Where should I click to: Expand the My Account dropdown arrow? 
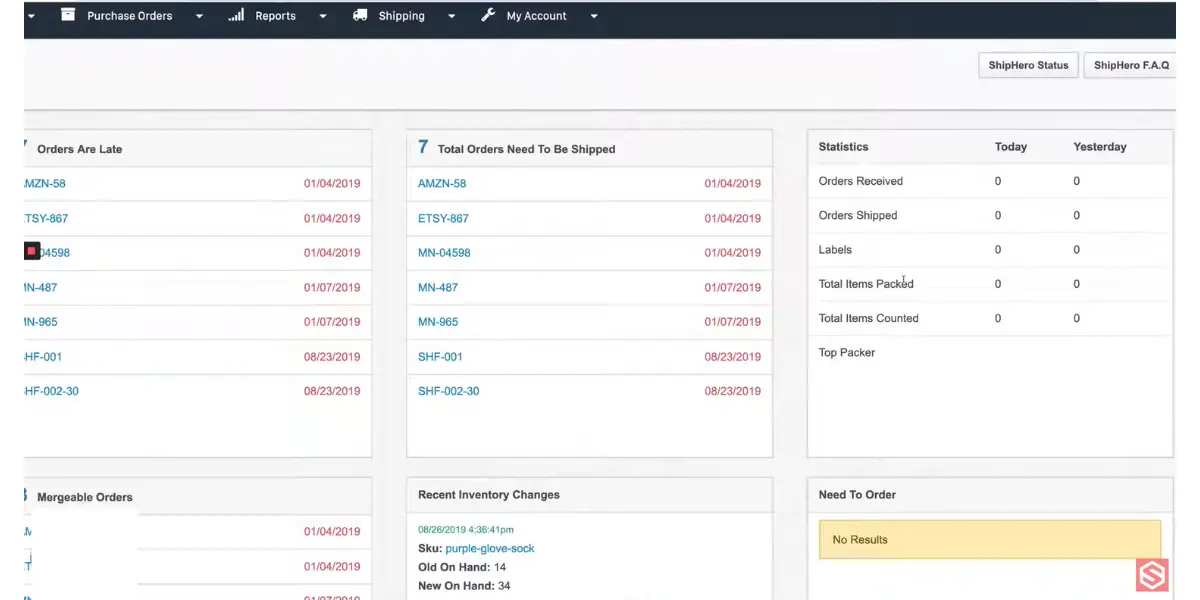tap(594, 16)
